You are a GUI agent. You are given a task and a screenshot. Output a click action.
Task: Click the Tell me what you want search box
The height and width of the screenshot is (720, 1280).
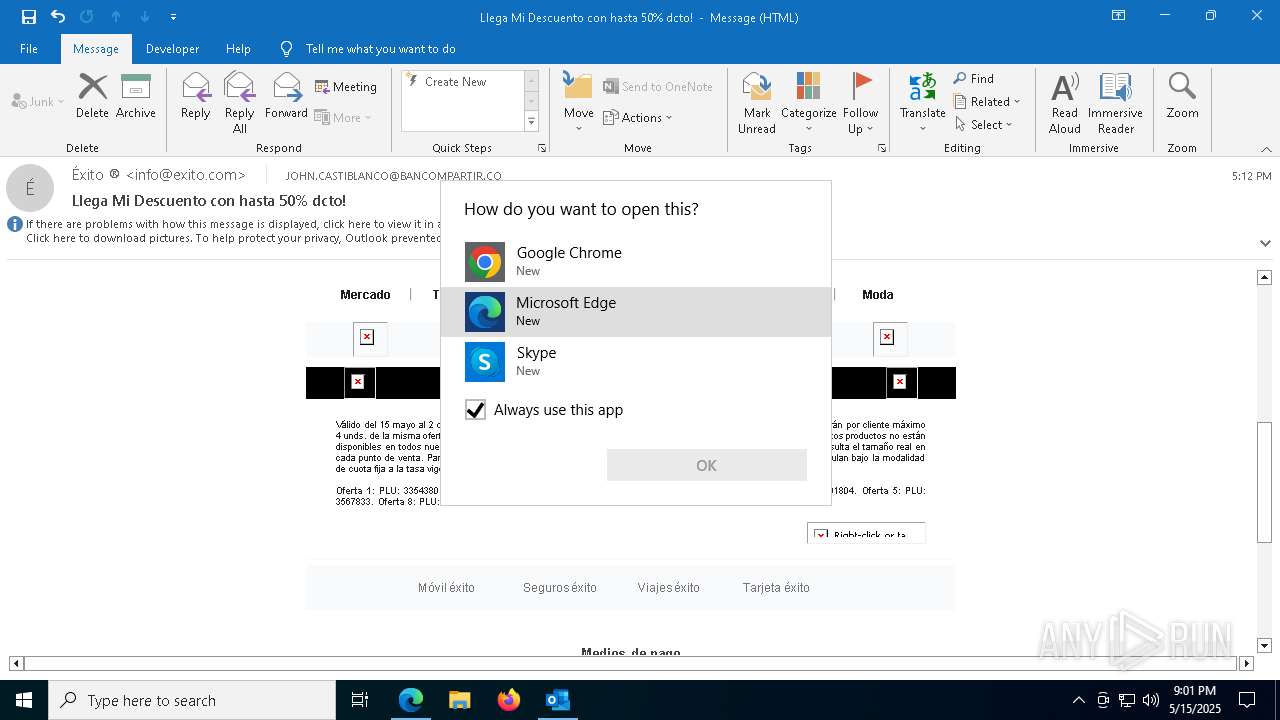tap(380, 49)
